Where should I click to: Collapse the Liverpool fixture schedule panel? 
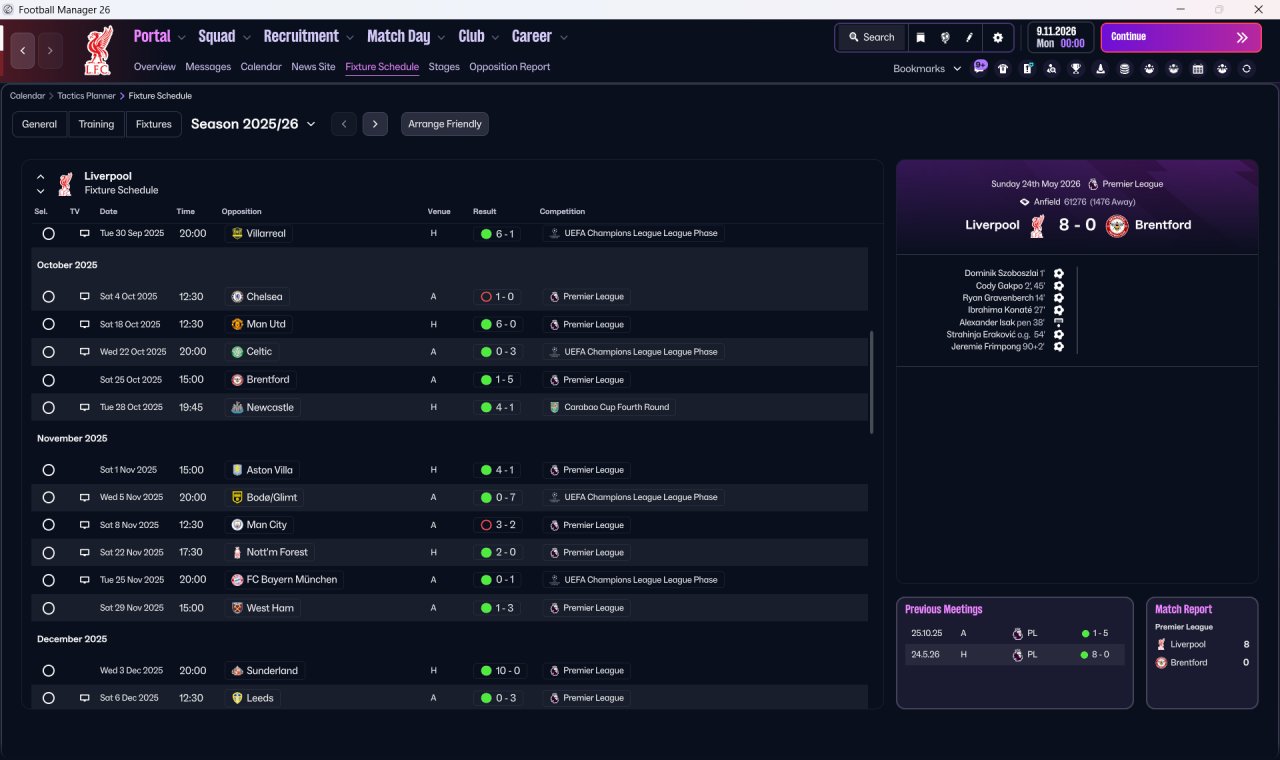[41, 177]
